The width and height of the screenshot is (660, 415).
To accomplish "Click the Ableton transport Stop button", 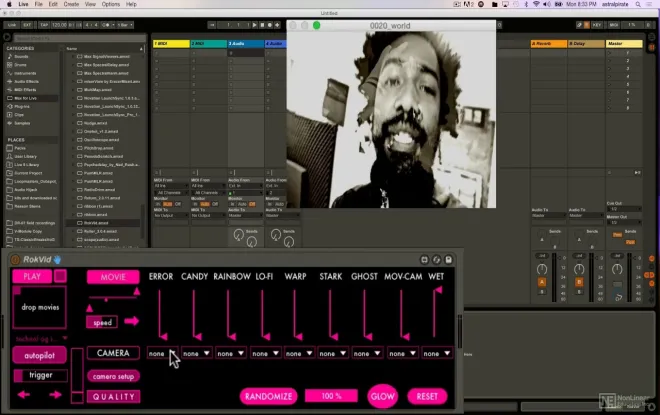I will click(x=262, y=25).
